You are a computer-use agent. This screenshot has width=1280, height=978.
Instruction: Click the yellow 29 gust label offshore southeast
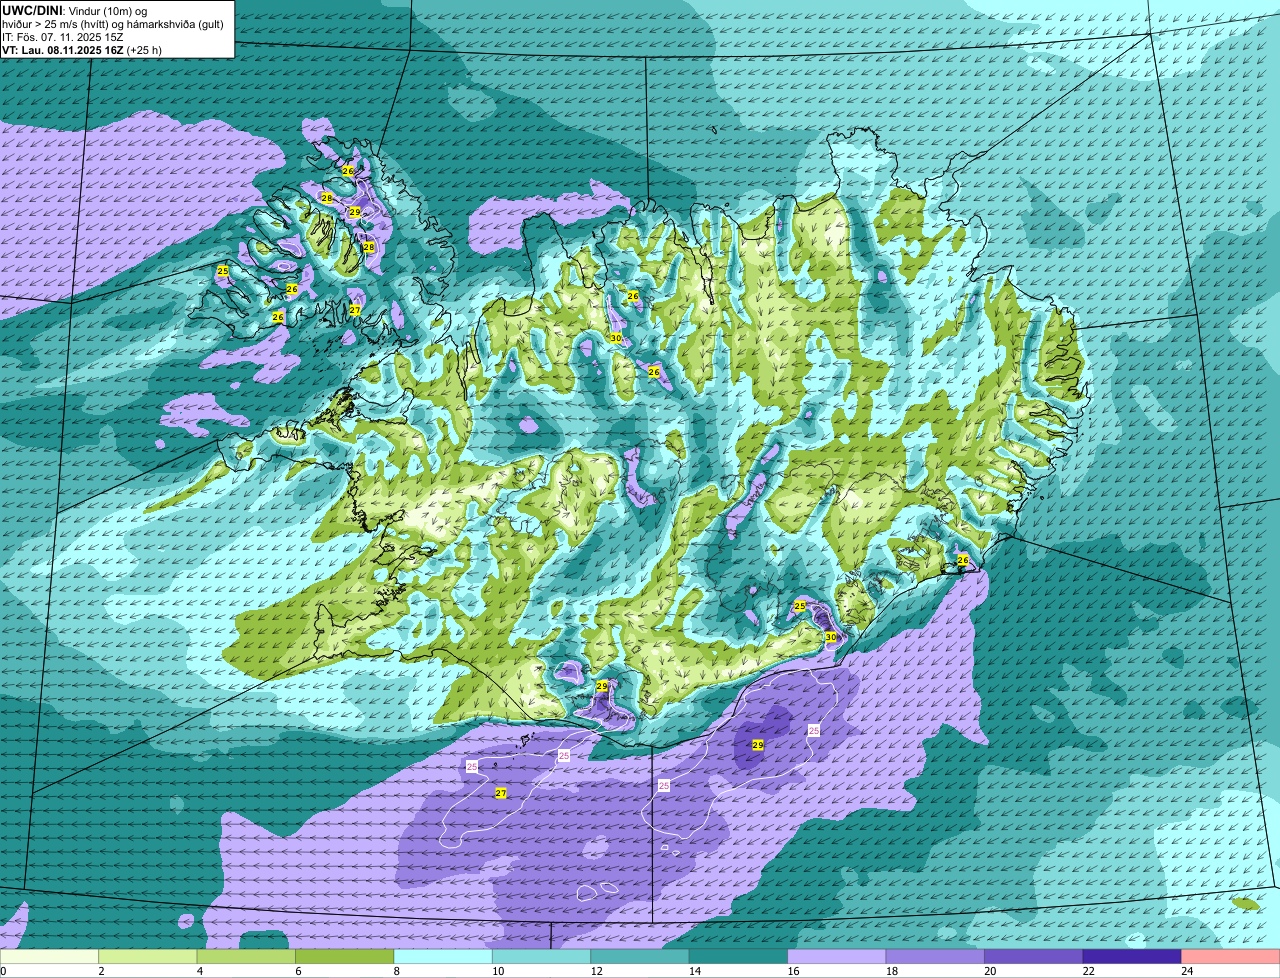pyautogui.click(x=757, y=745)
